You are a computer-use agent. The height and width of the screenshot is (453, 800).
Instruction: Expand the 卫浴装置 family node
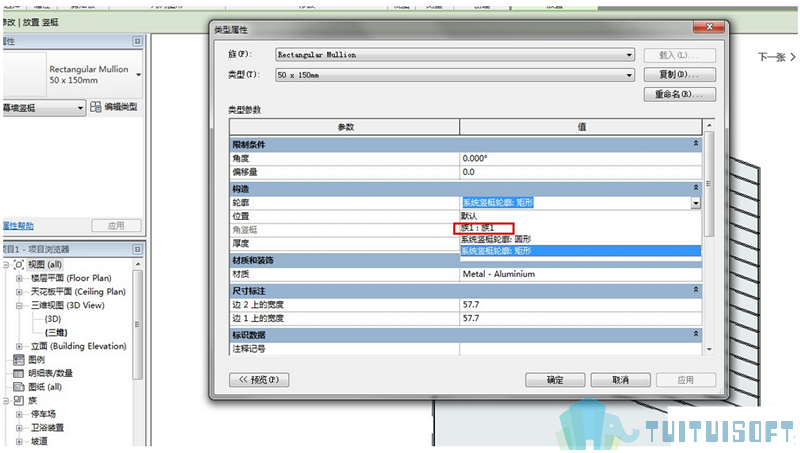click(x=19, y=428)
